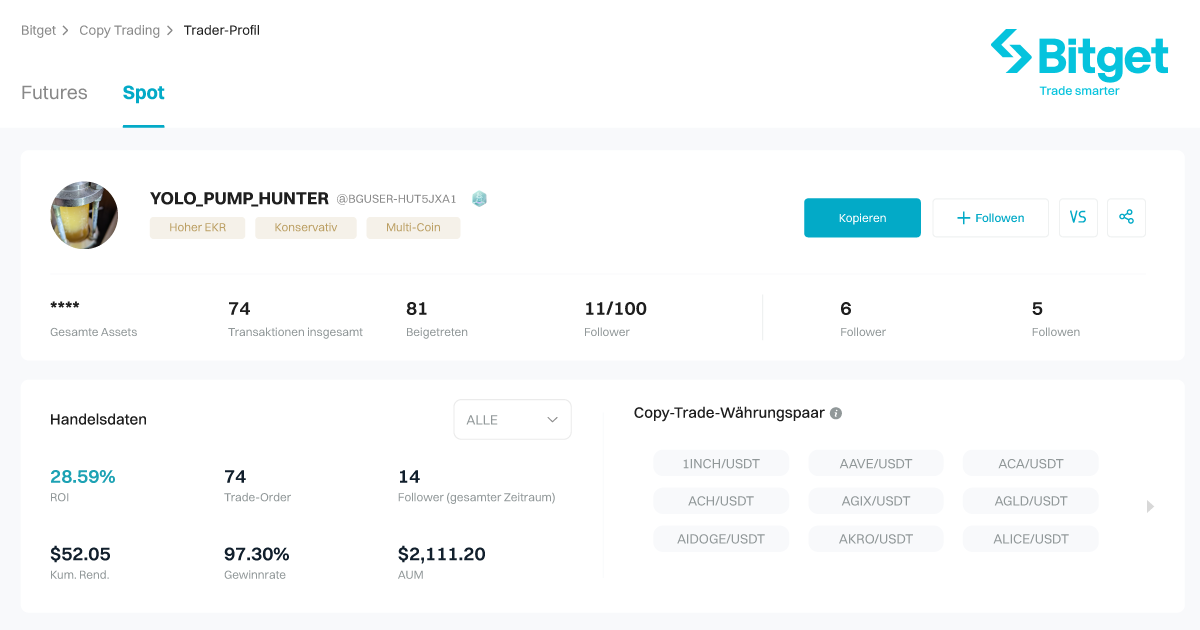
Task: Select the Multi-Coin tag
Action: point(413,228)
